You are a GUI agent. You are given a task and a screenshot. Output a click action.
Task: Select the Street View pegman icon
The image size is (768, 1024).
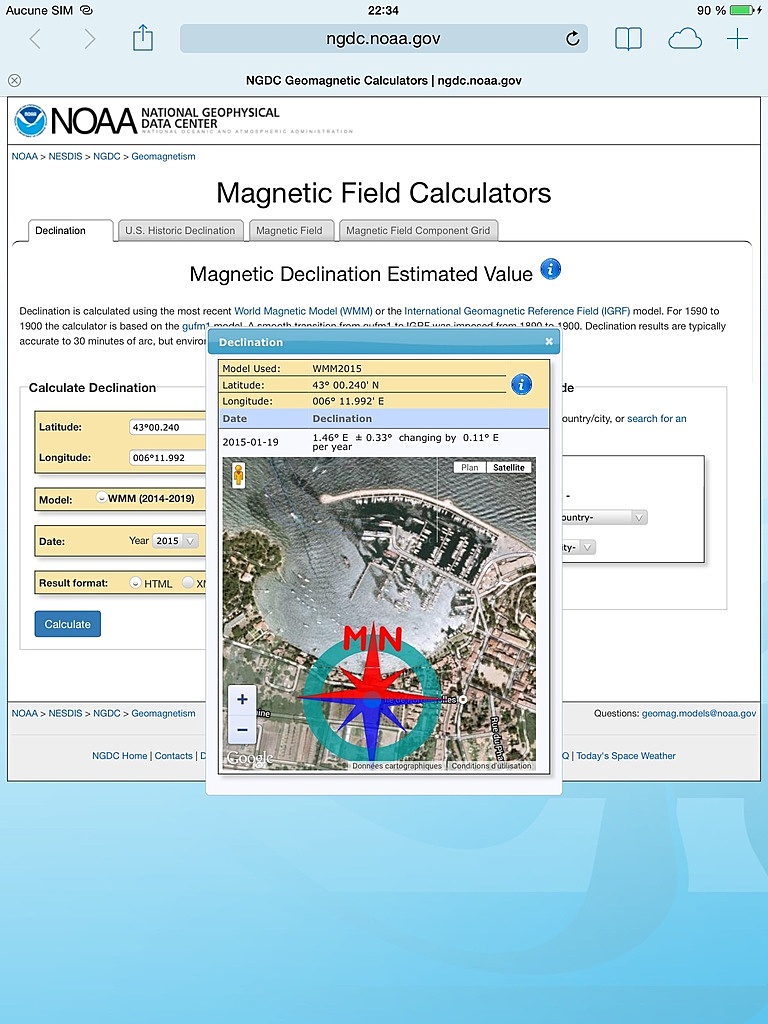[x=239, y=475]
